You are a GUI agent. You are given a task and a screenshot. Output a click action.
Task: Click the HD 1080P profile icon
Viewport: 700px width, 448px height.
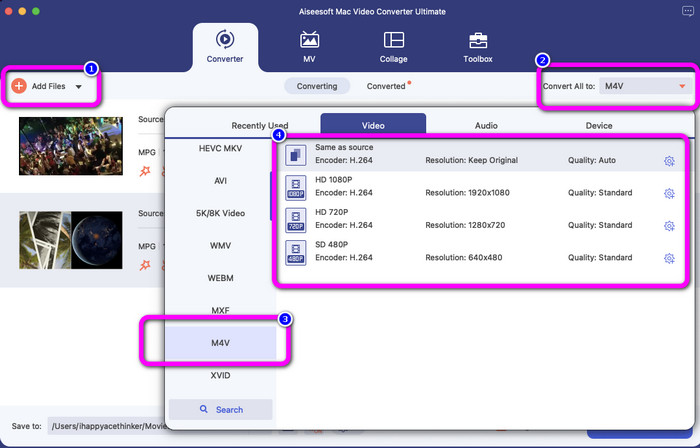click(x=296, y=187)
